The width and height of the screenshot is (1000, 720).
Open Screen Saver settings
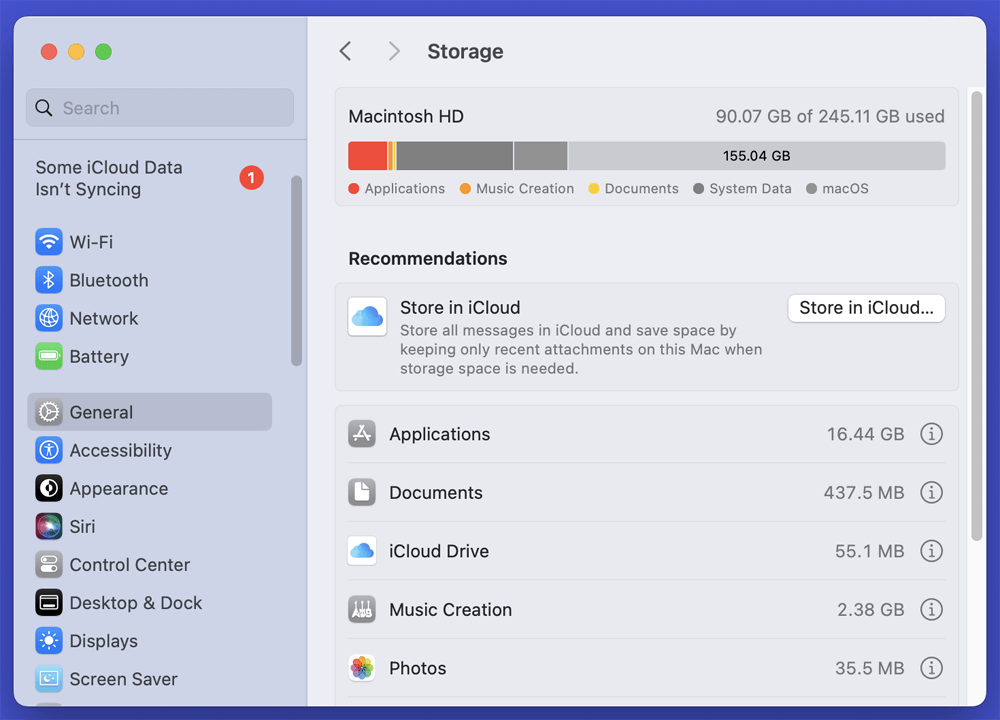pos(48,679)
